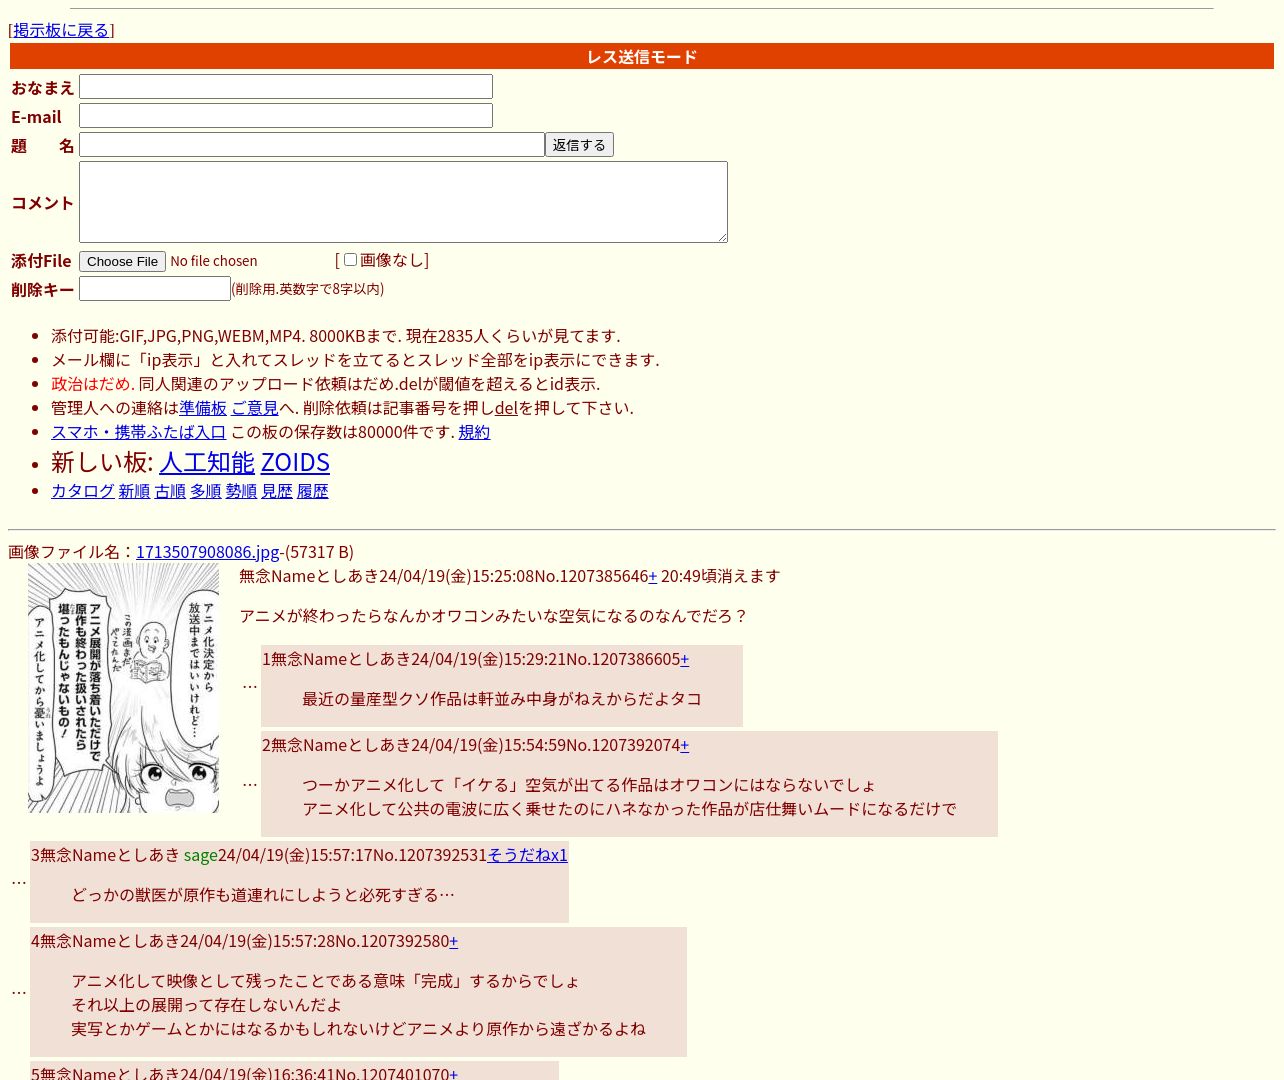
Task: Click the 20:49頃消えます expiry text
Action: 720,576
